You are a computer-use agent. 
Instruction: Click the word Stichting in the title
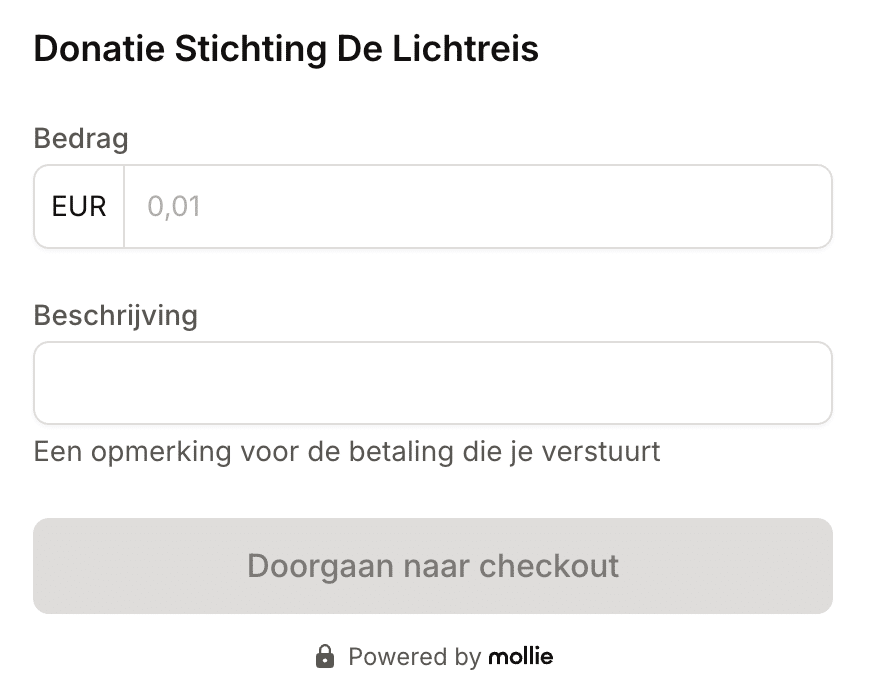click(x=250, y=49)
